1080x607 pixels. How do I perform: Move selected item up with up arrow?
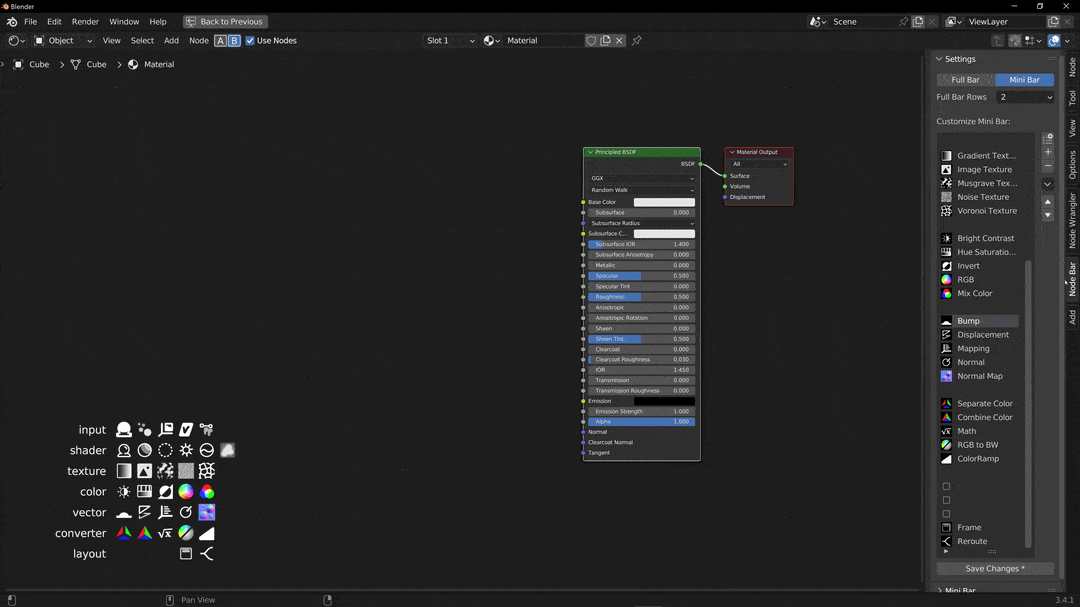[x=1048, y=202]
